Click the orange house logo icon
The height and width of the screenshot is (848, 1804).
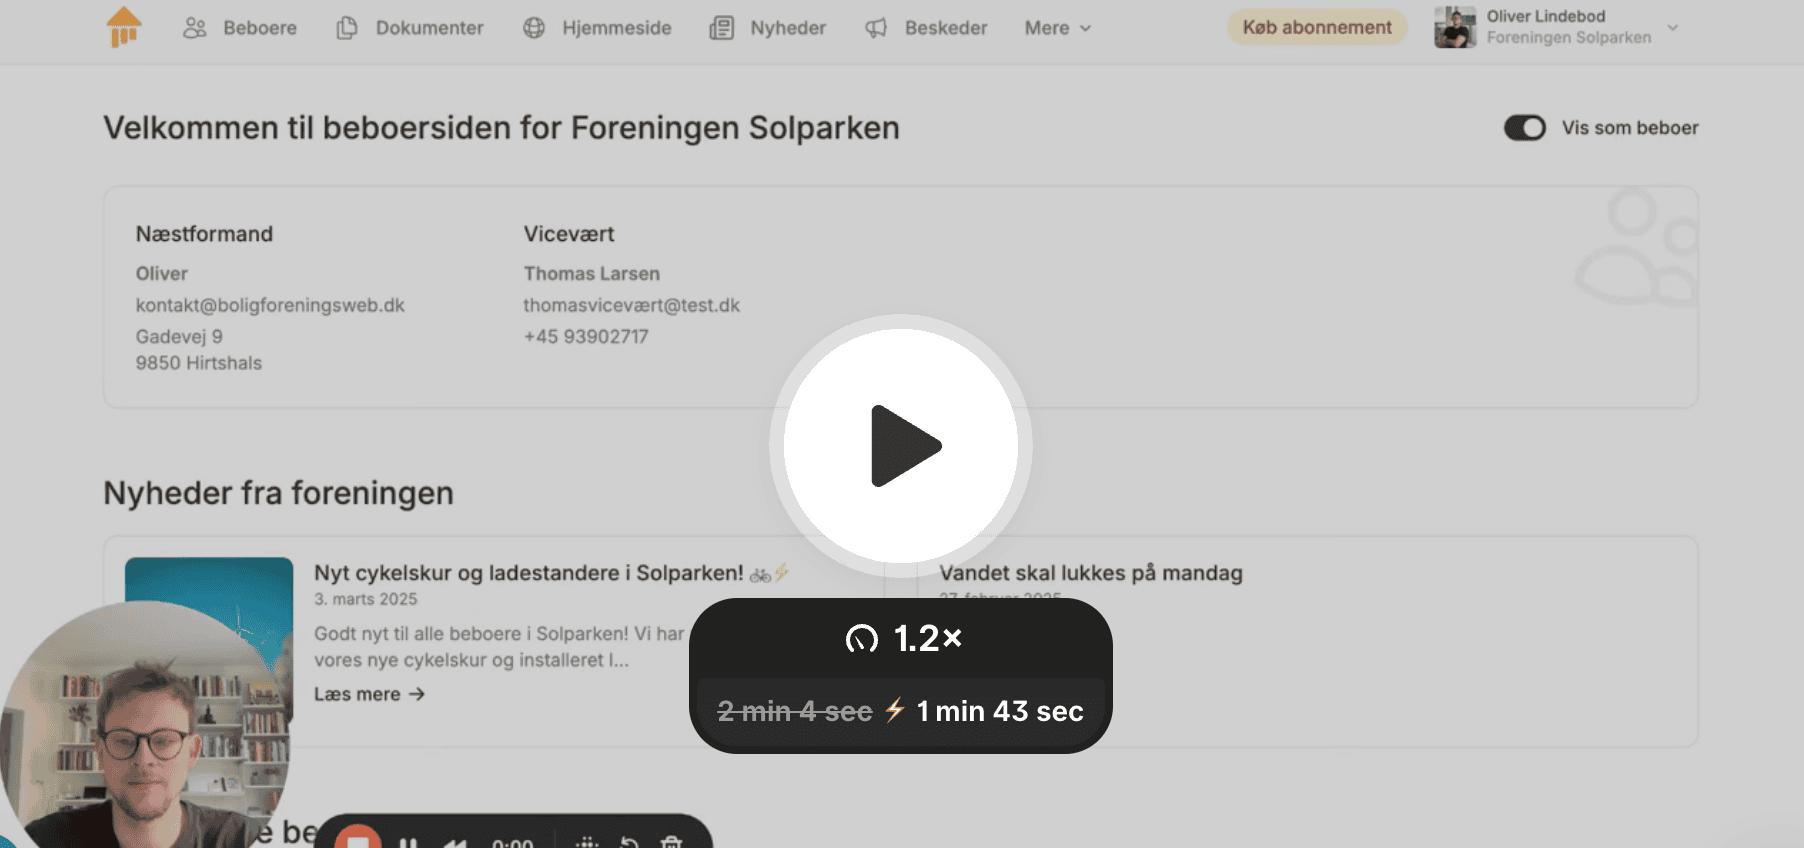coord(124,27)
